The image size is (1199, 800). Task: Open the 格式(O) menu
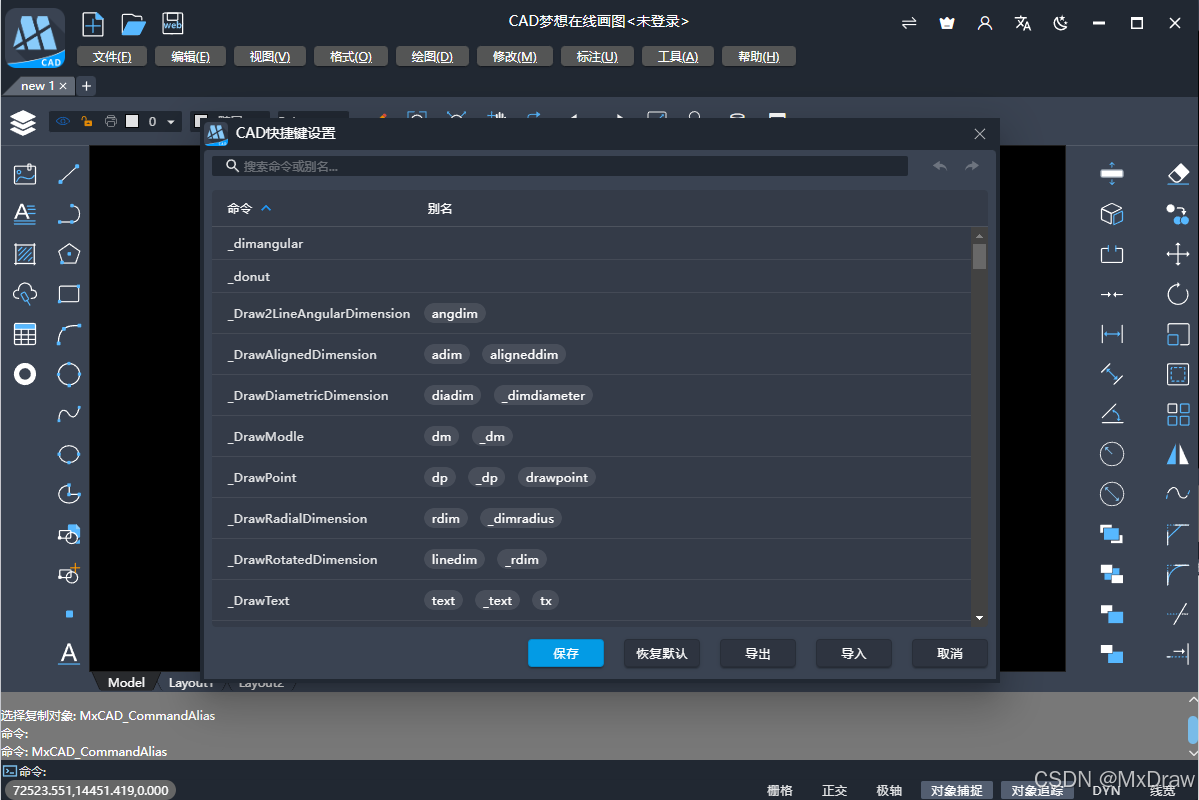tap(351, 57)
